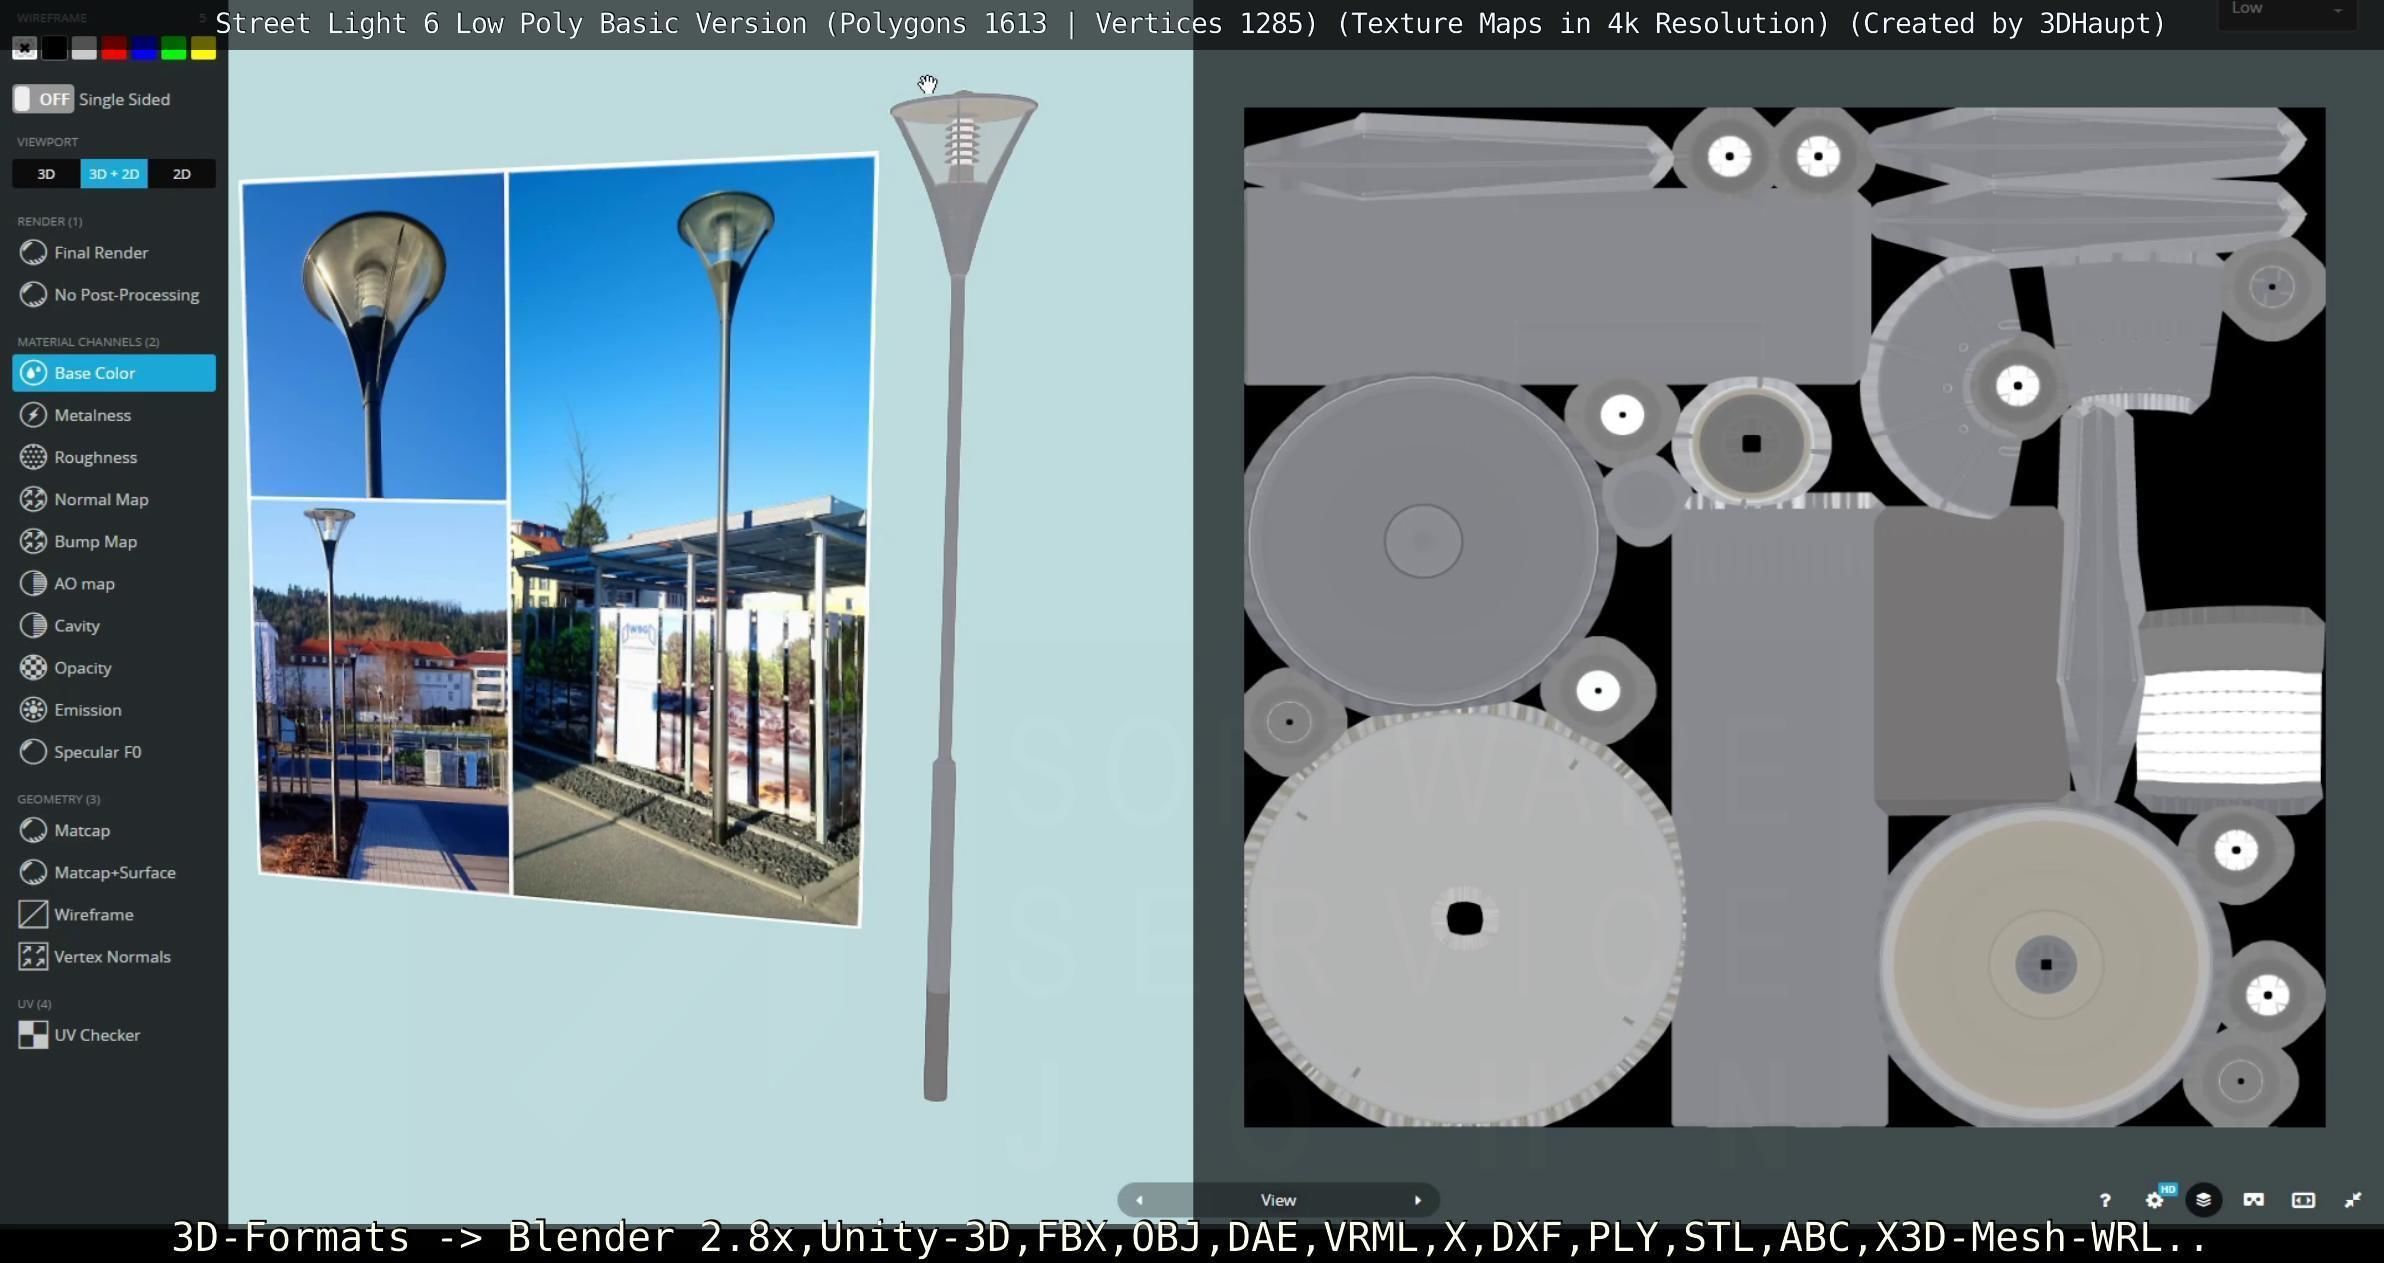Toggle the model inspector layers icon
Screen dimensions: 2384x1263
click(x=2203, y=1200)
